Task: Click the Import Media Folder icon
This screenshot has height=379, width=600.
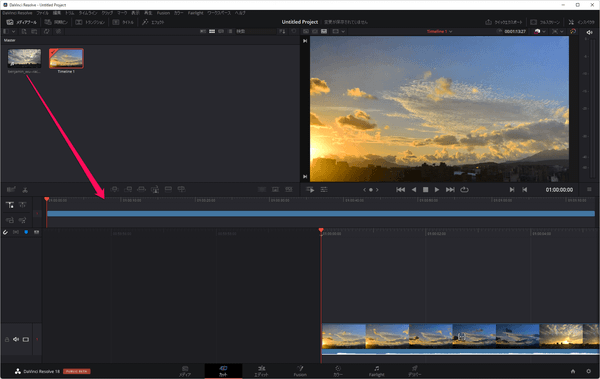Action: tap(34, 31)
